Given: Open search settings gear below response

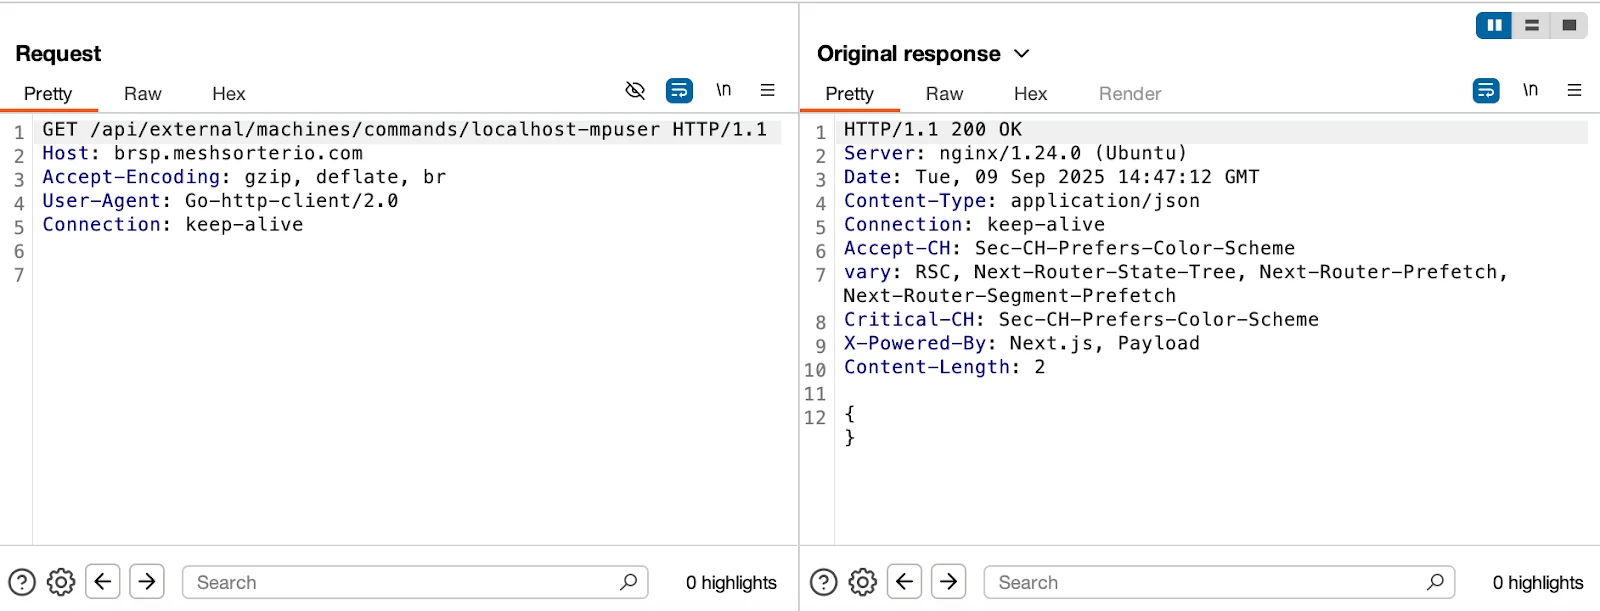Looking at the screenshot, I should [x=863, y=582].
